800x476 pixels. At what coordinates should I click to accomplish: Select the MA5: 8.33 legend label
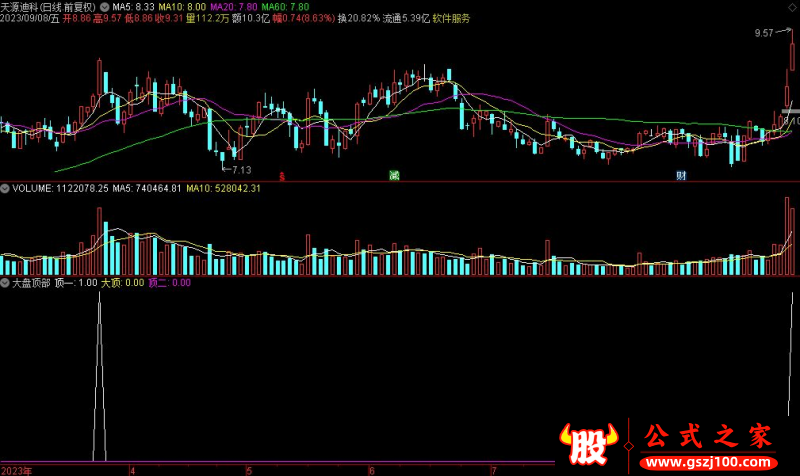click(133, 6)
